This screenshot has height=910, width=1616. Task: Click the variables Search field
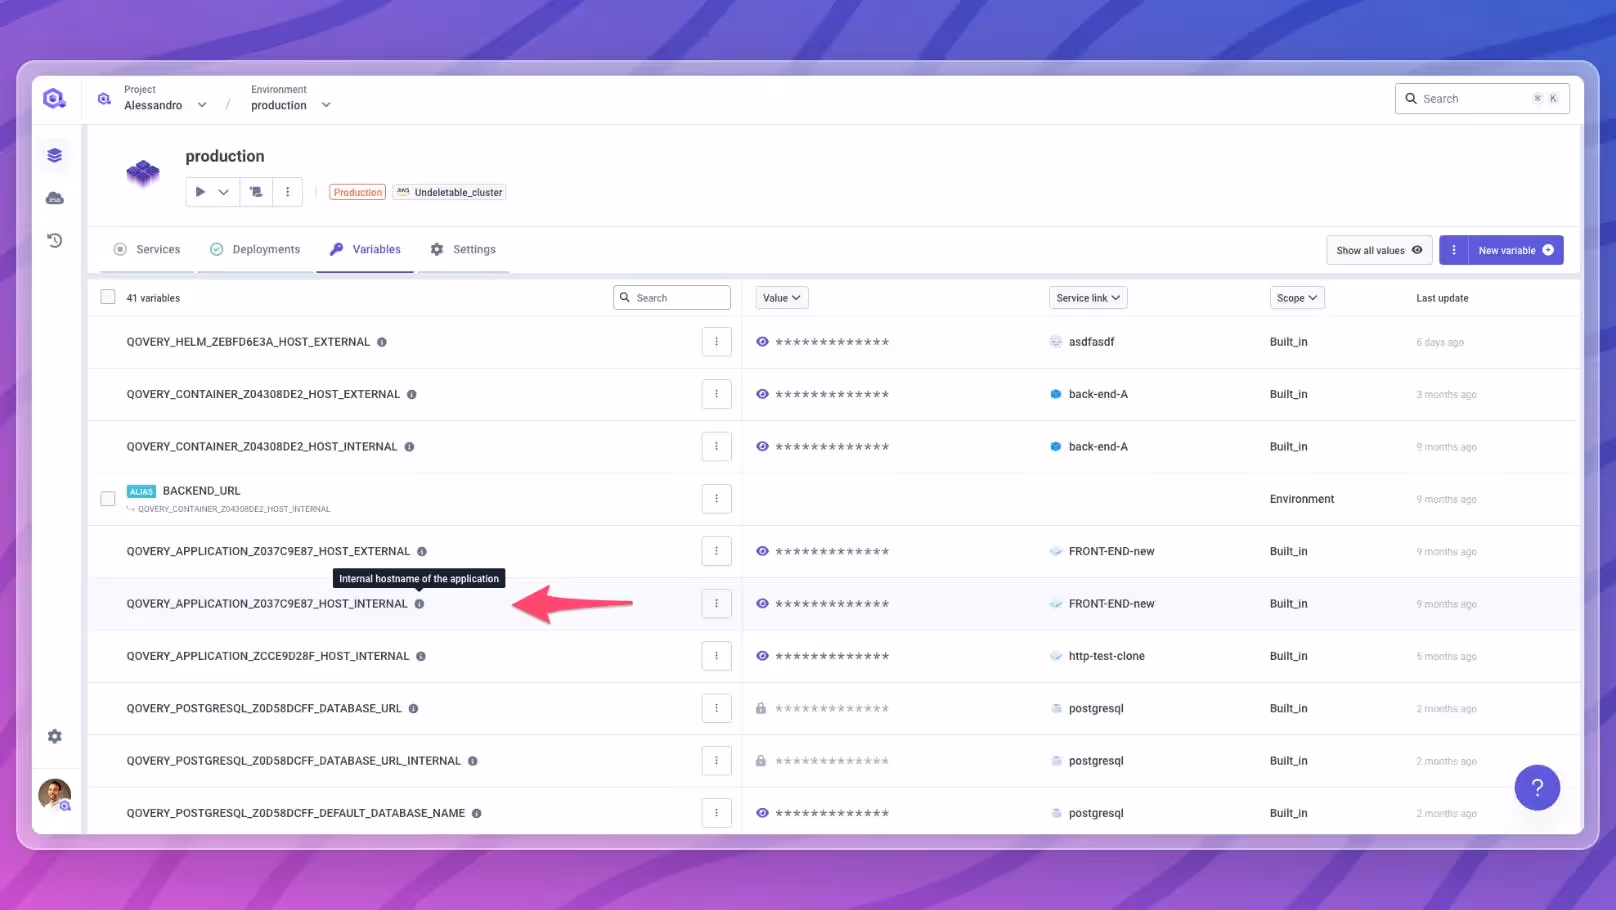[672, 298]
